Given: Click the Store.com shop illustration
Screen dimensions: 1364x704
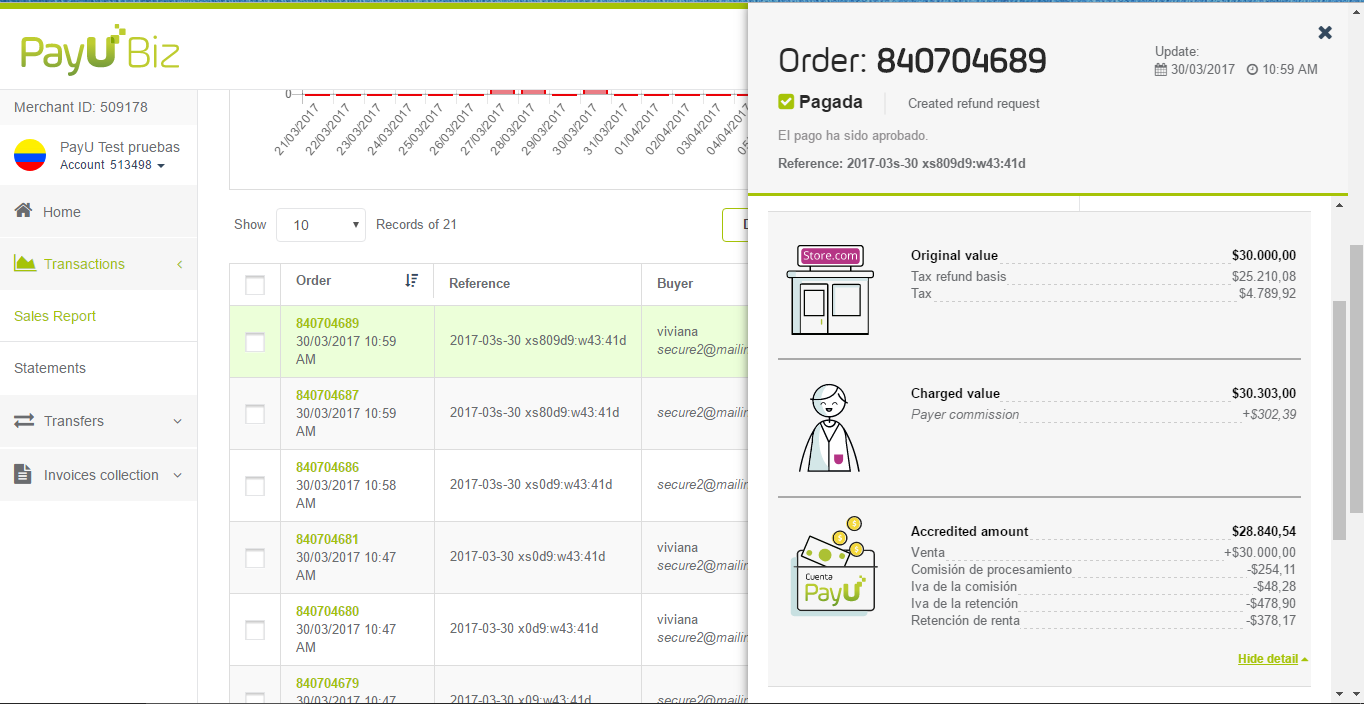Looking at the screenshot, I should [829, 289].
